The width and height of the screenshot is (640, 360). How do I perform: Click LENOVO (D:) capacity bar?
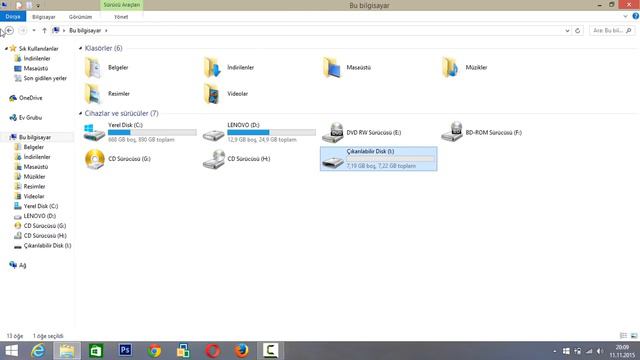coord(271,132)
